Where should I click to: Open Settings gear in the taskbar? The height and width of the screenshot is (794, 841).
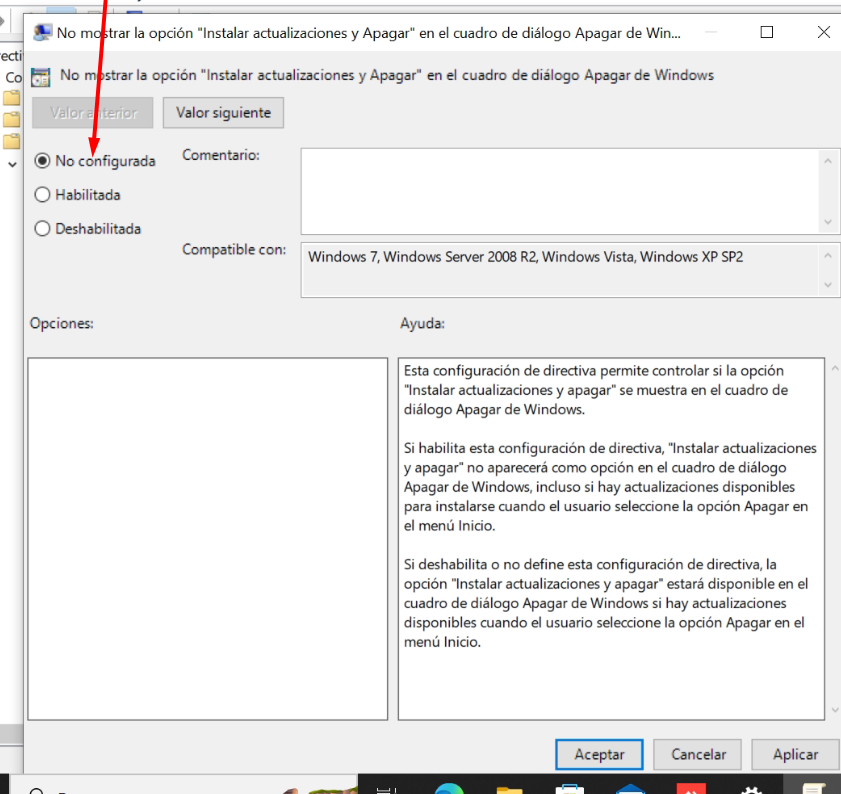click(751, 788)
